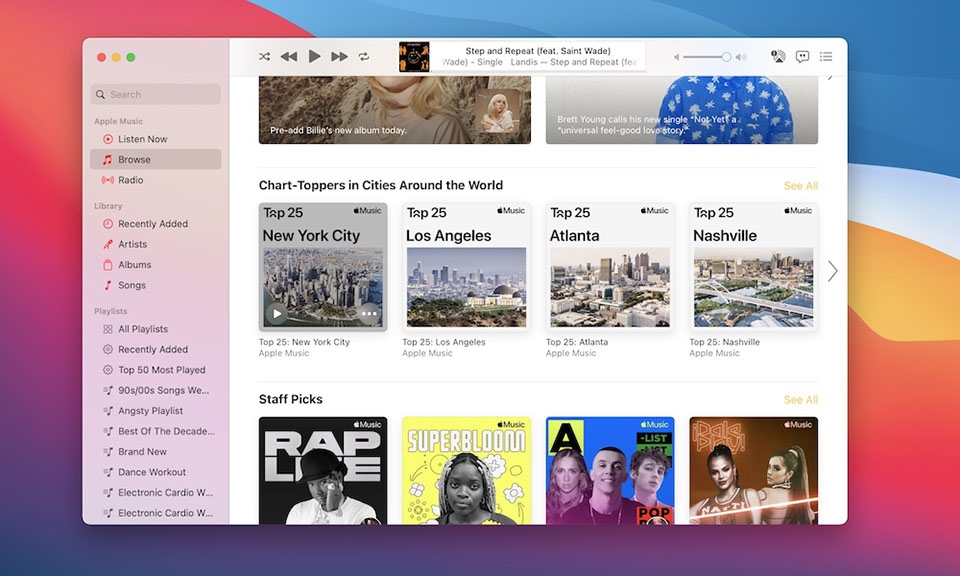Go to Albums in the library
The image size is (960, 576).
[156, 264]
